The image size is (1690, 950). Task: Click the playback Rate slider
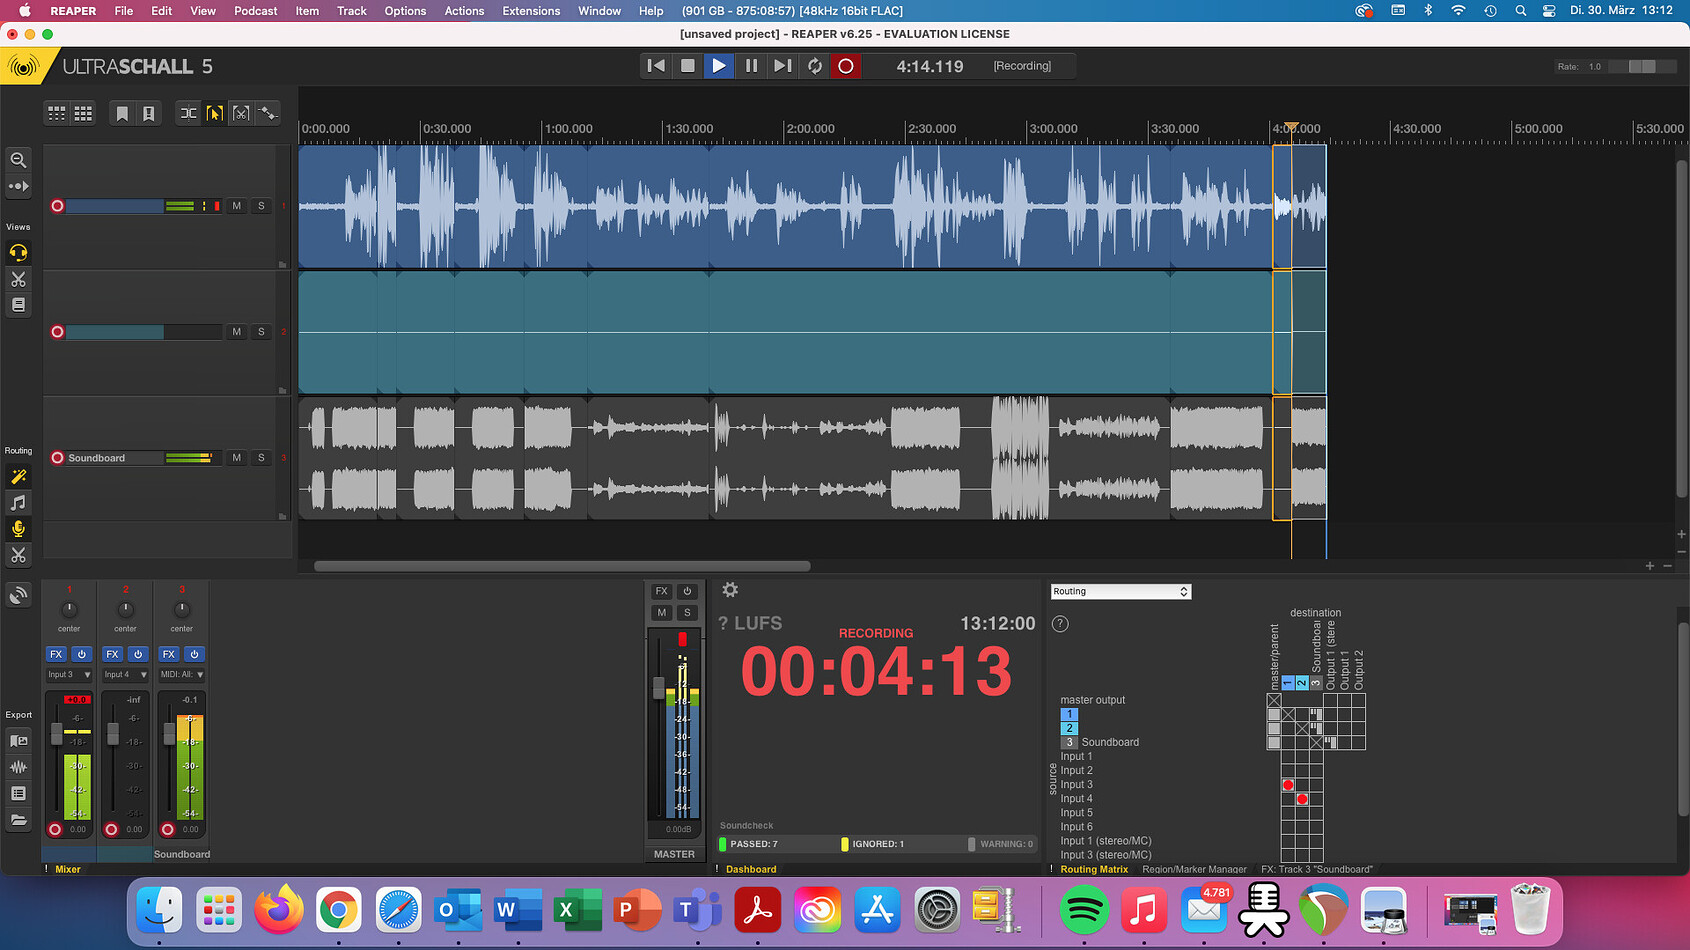click(x=1642, y=66)
